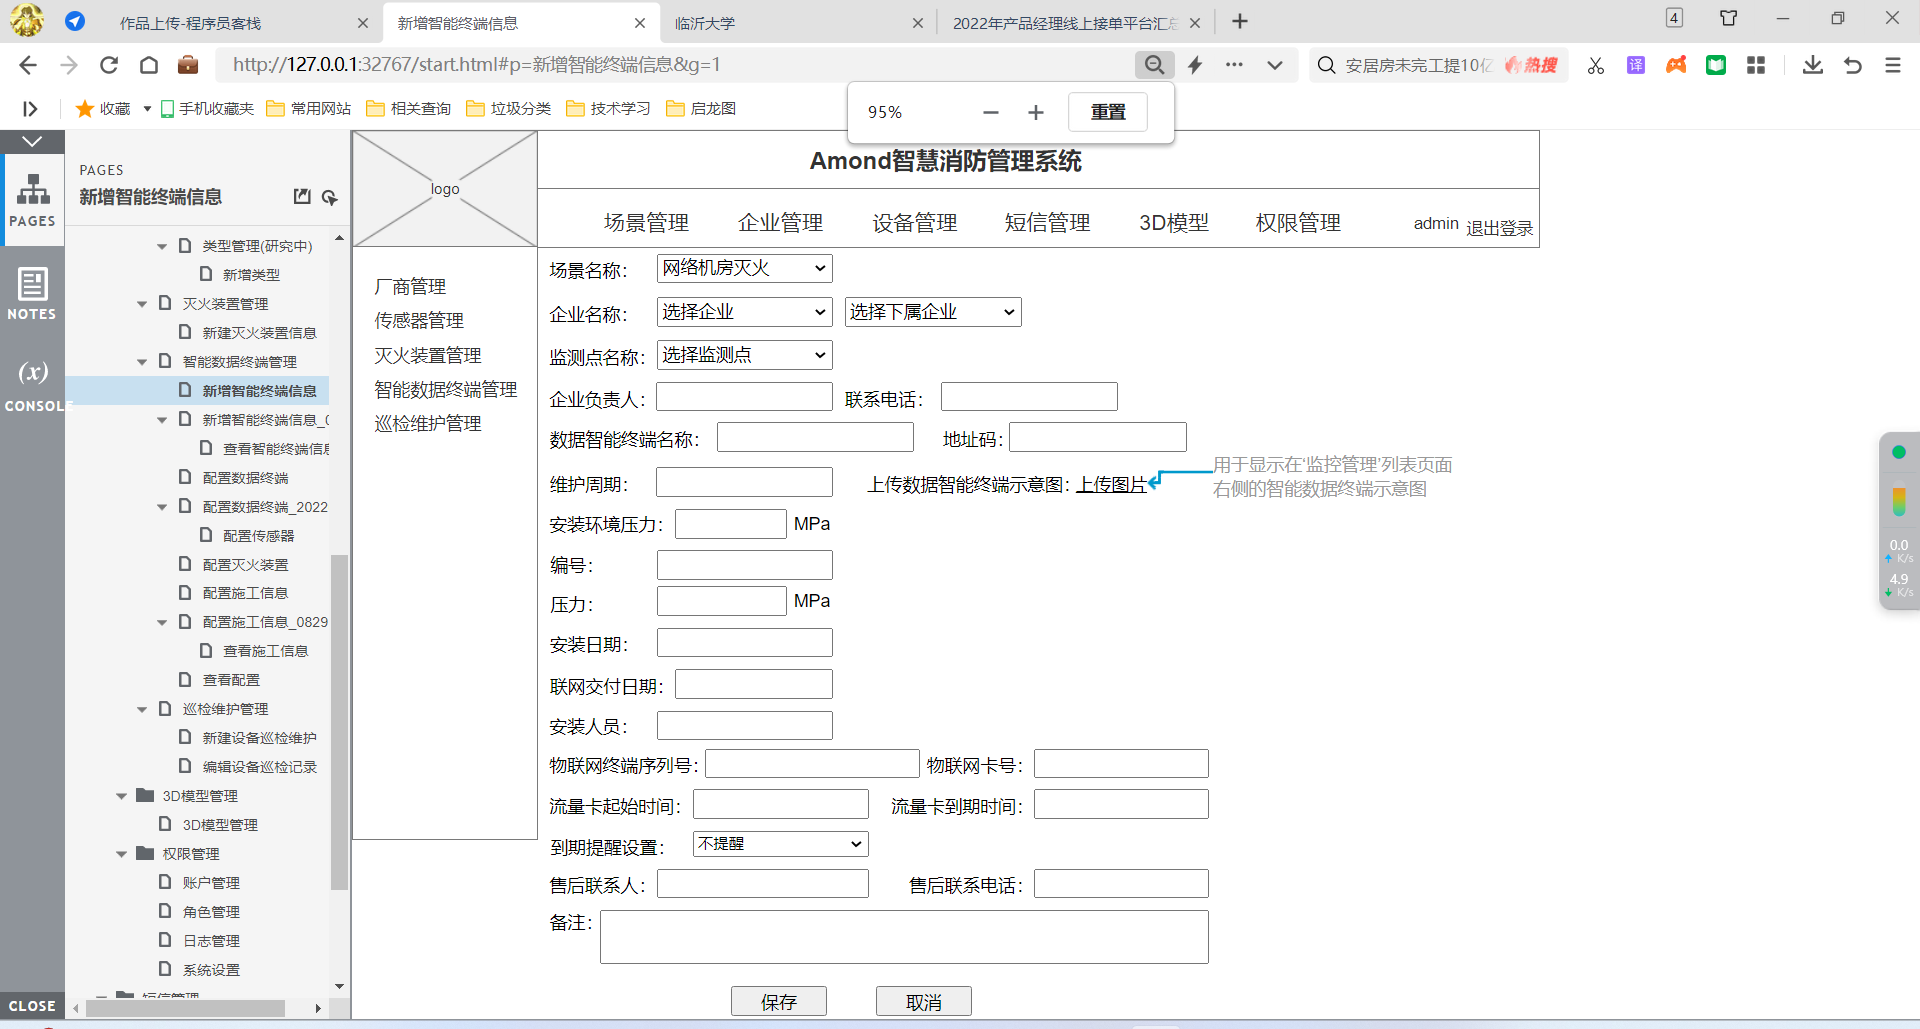Collapse the 智能数据终端管理 tree node

(142, 362)
